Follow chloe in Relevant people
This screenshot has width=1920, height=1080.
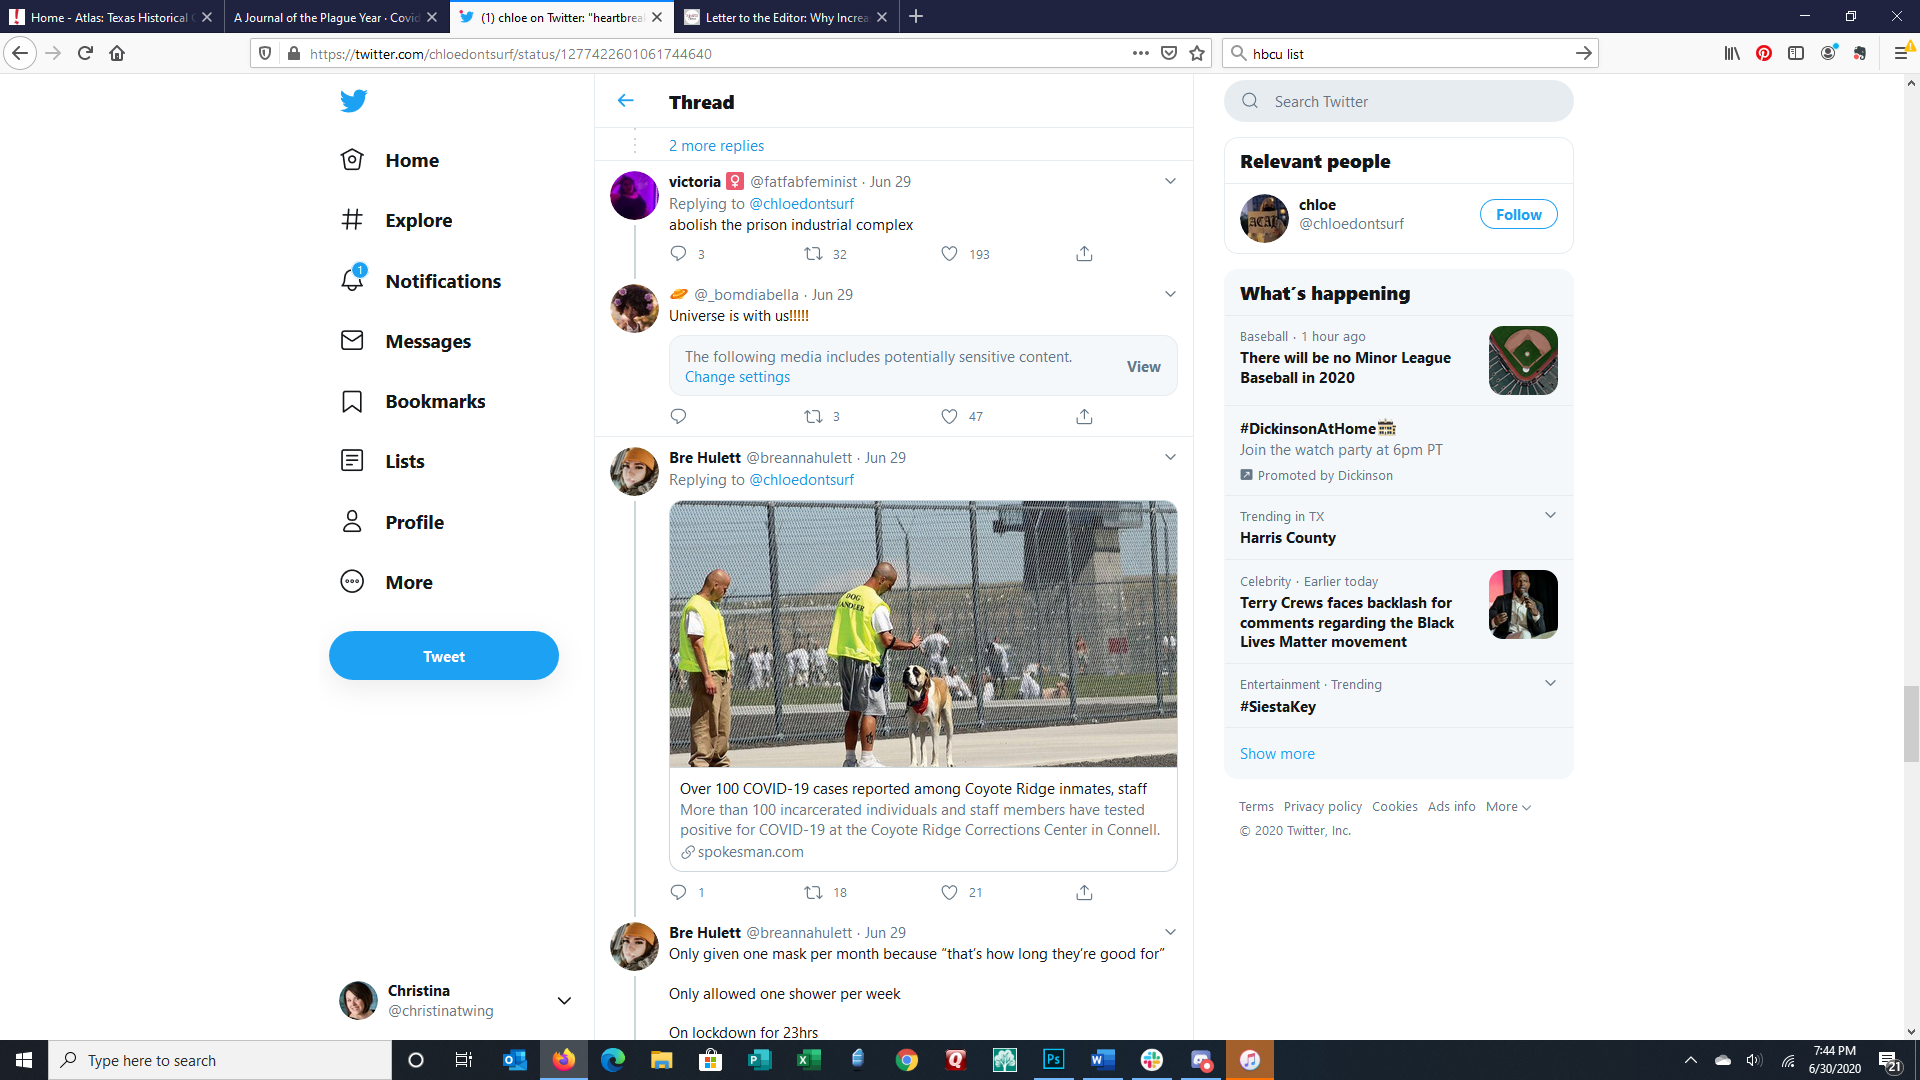[x=1518, y=214]
